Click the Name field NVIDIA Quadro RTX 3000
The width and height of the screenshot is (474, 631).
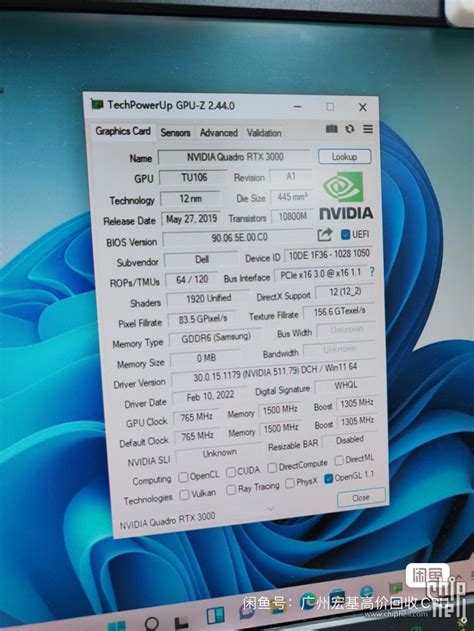(235, 157)
